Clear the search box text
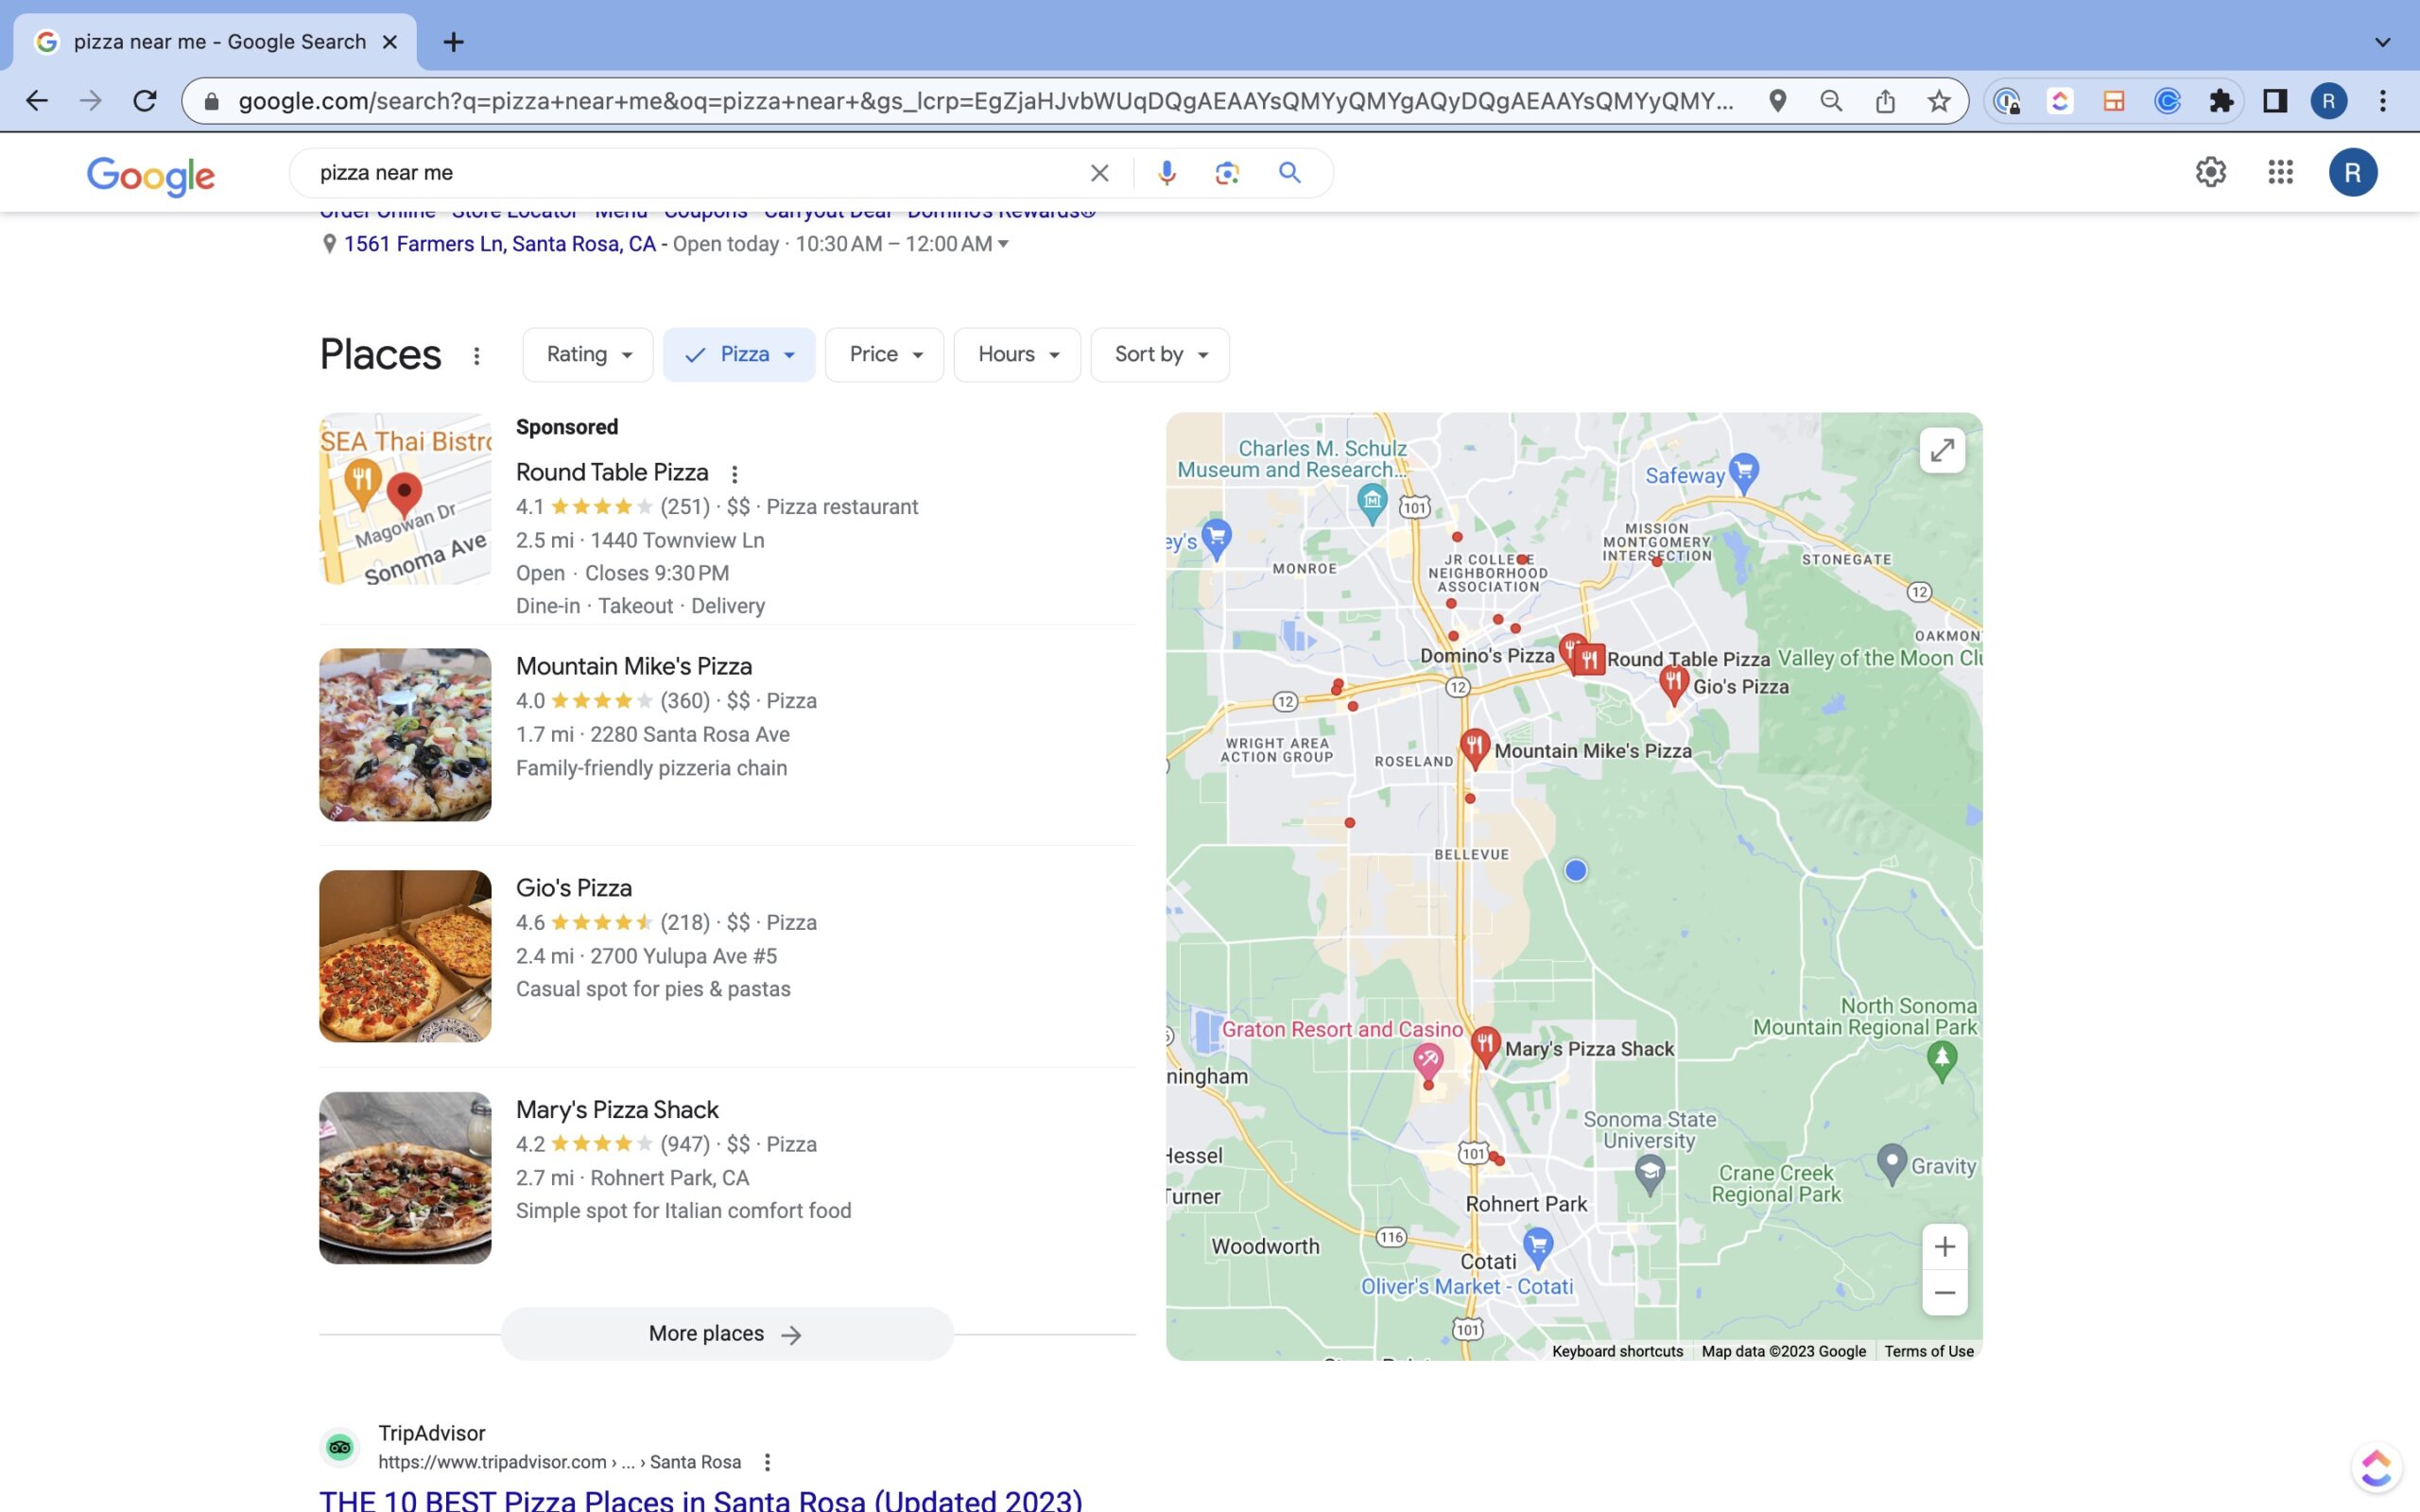This screenshot has height=1512, width=2420. pyautogui.click(x=1099, y=173)
